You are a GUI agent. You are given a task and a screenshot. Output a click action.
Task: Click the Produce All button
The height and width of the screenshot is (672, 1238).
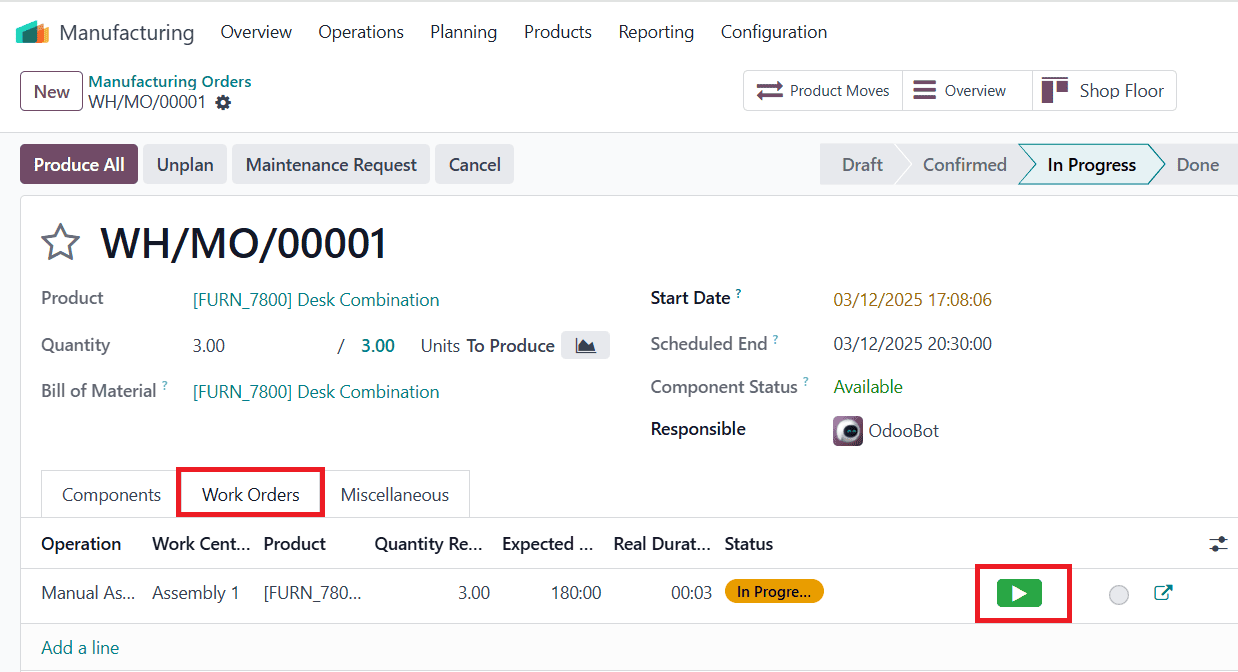point(79,165)
